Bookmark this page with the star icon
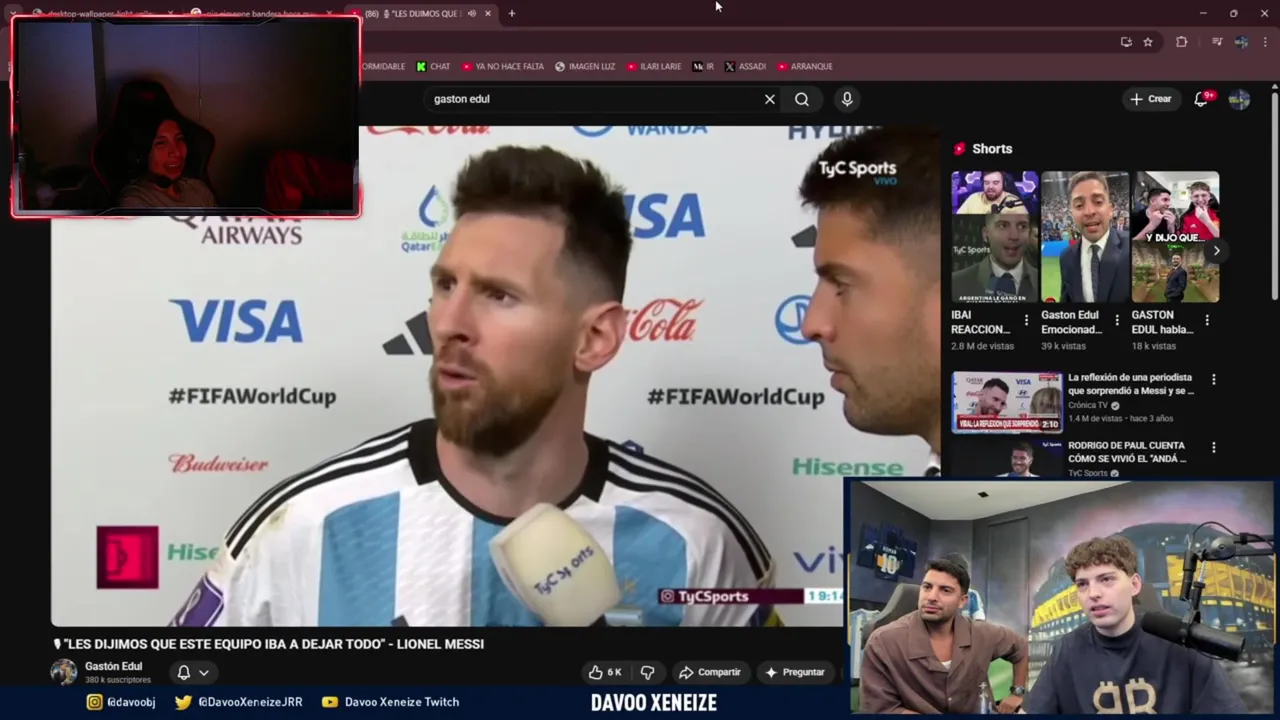The height and width of the screenshot is (720, 1280). click(x=1148, y=42)
